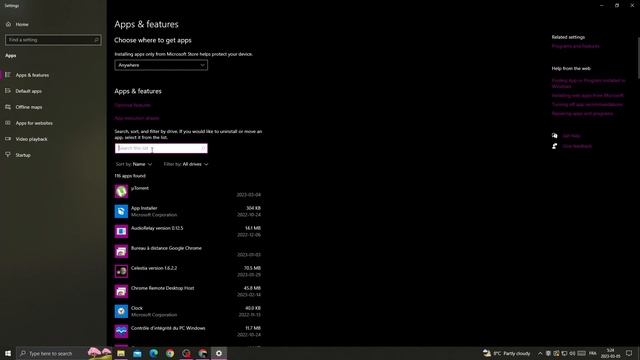Click the Clock app icon
Viewport: 640px width, 360px height.
pos(121,311)
